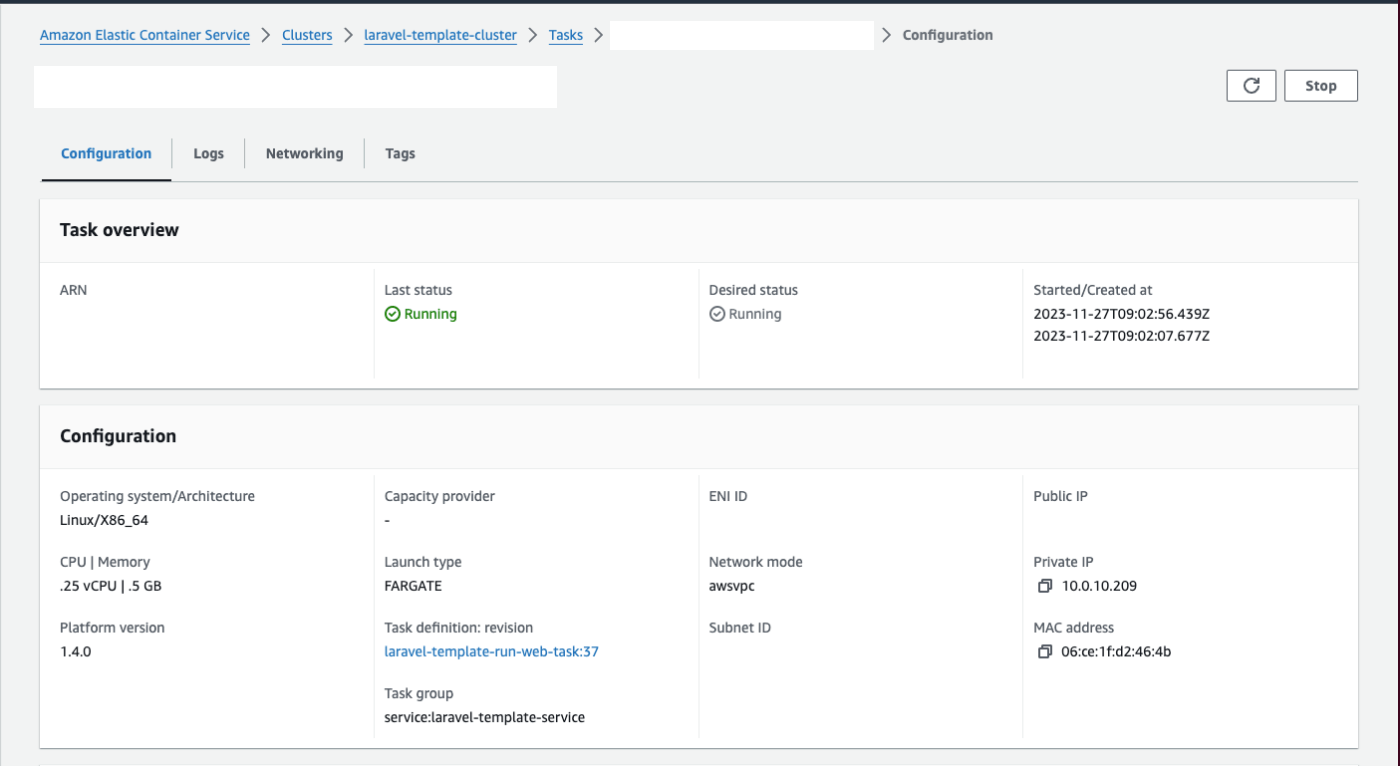Go to Amazon Elastic Container Service breadcrumb
The width and height of the screenshot is (1400, 766).
click(145, 35)
